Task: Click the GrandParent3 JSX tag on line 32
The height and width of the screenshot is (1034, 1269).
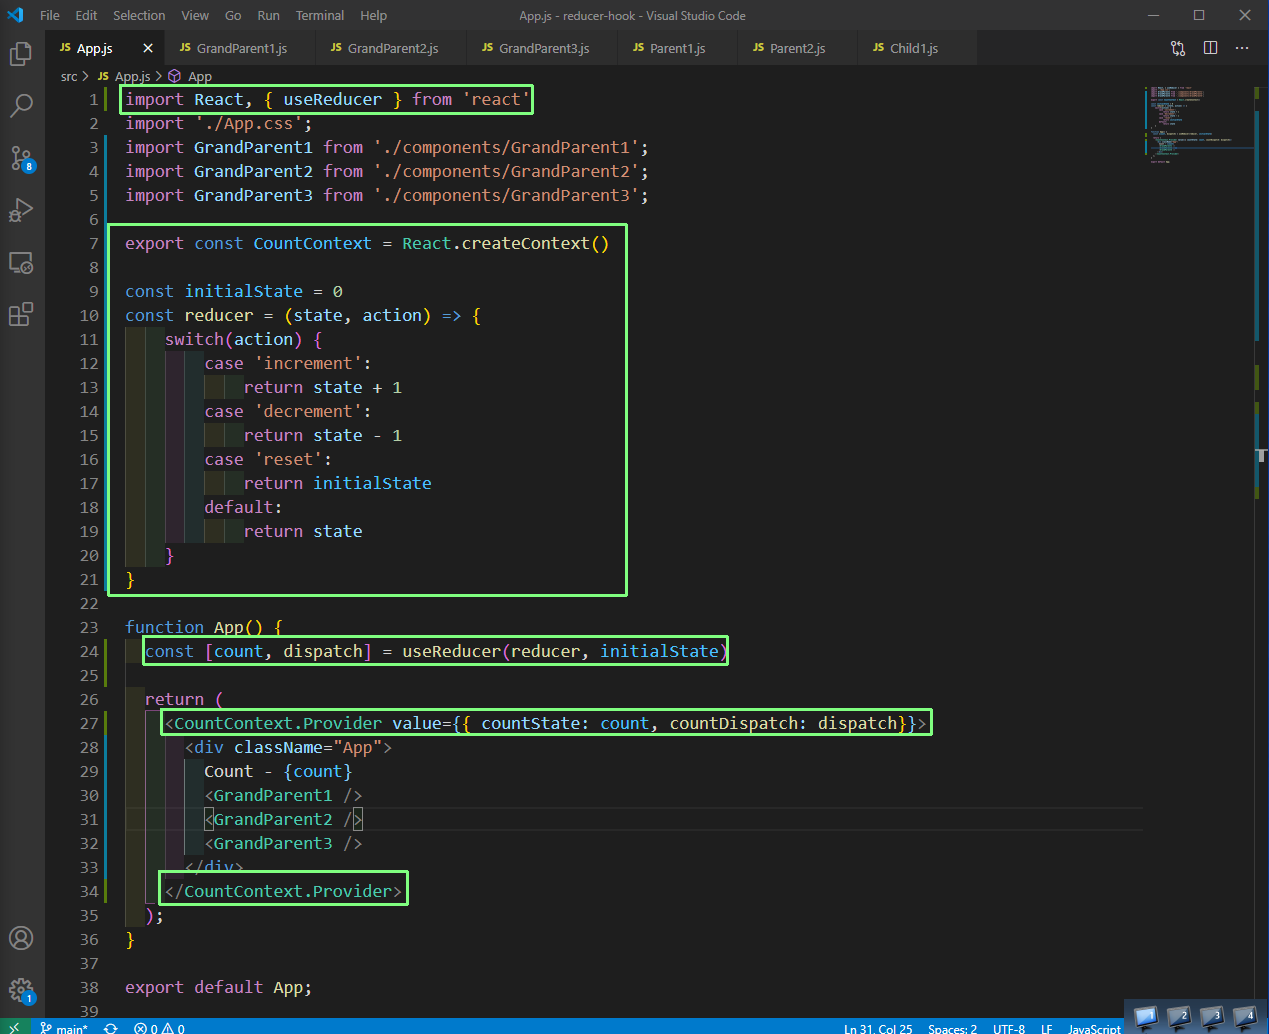Action: [x=283, y=843]
